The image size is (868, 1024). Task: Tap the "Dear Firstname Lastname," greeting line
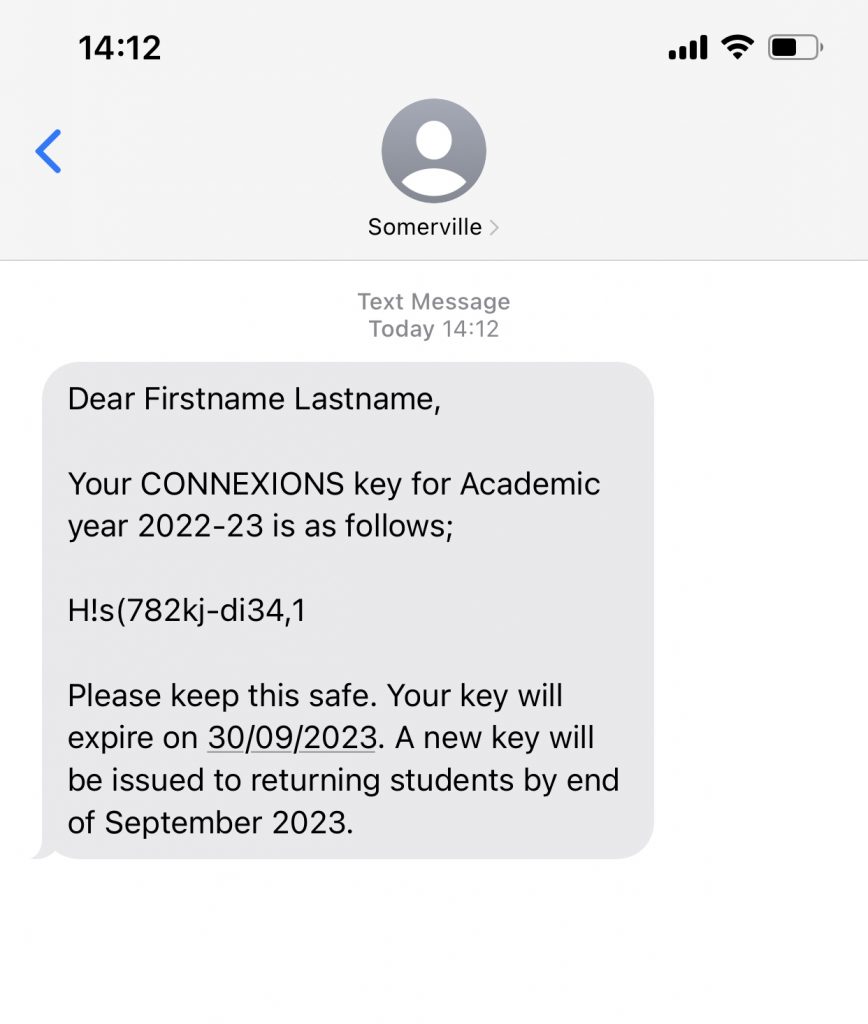[x=255, y=399]
